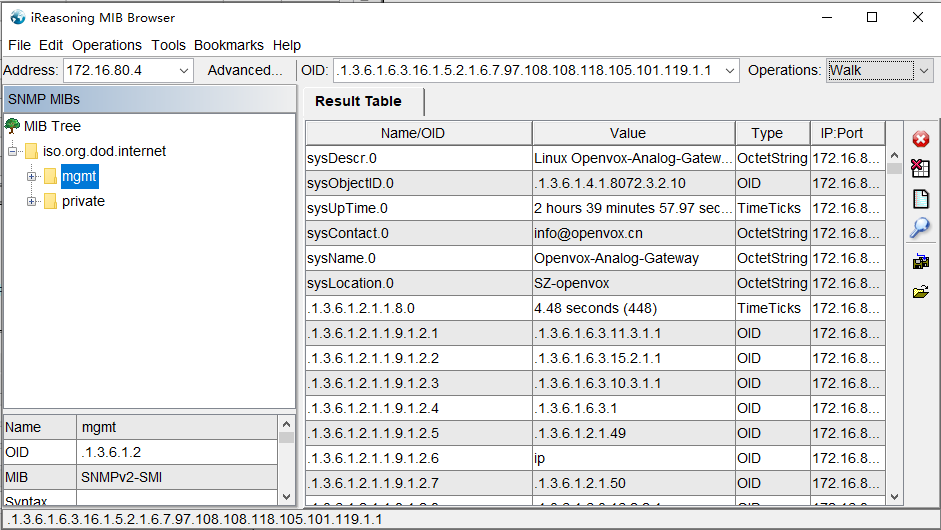Click the .1.3.6.1.4.1.8072.3.2.10 value
Viewport: 941px width, 530px height.
[x=634, y=184]
